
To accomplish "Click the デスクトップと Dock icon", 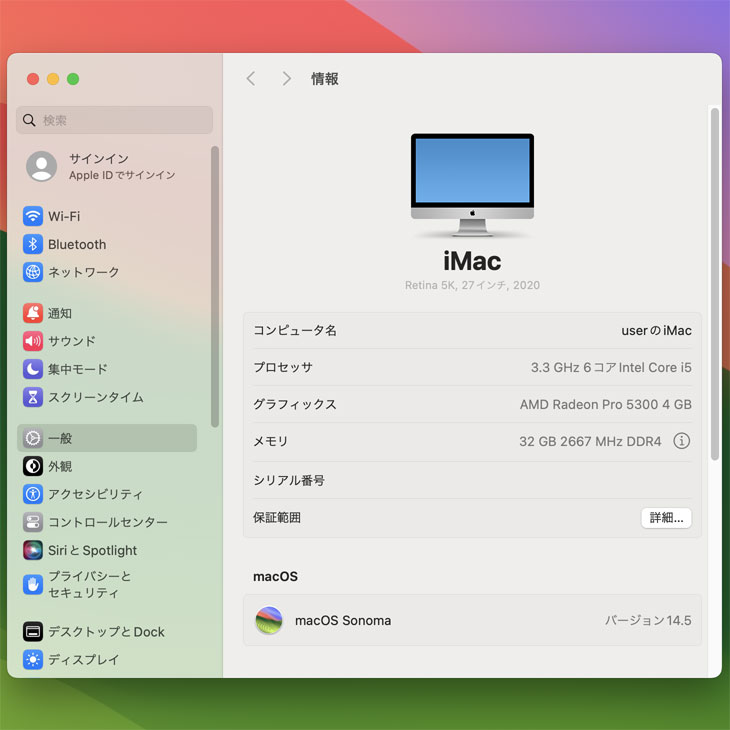I will pos(33,632).
